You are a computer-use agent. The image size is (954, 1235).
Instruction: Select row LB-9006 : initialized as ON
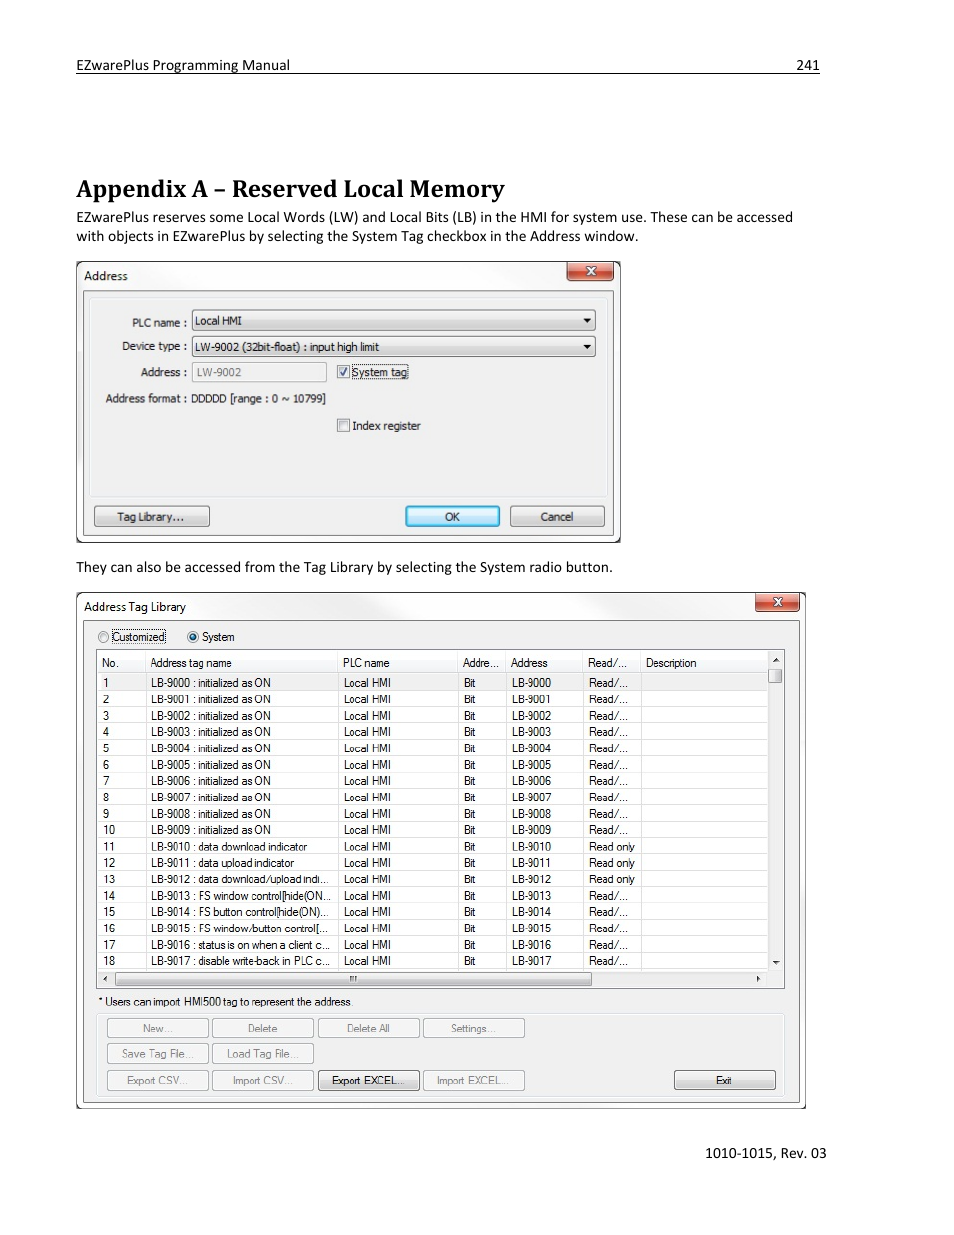(433, 781)
